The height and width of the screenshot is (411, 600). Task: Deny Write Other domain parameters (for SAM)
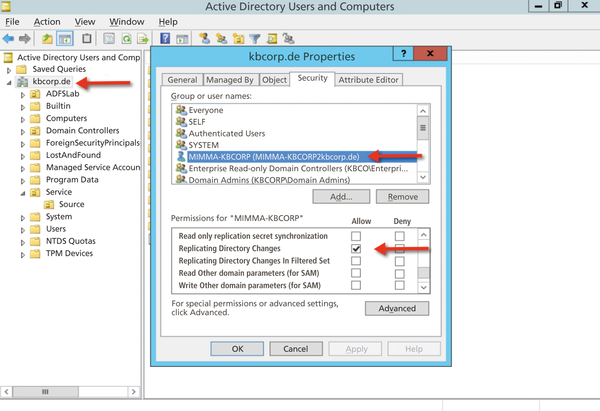(399, 285)
